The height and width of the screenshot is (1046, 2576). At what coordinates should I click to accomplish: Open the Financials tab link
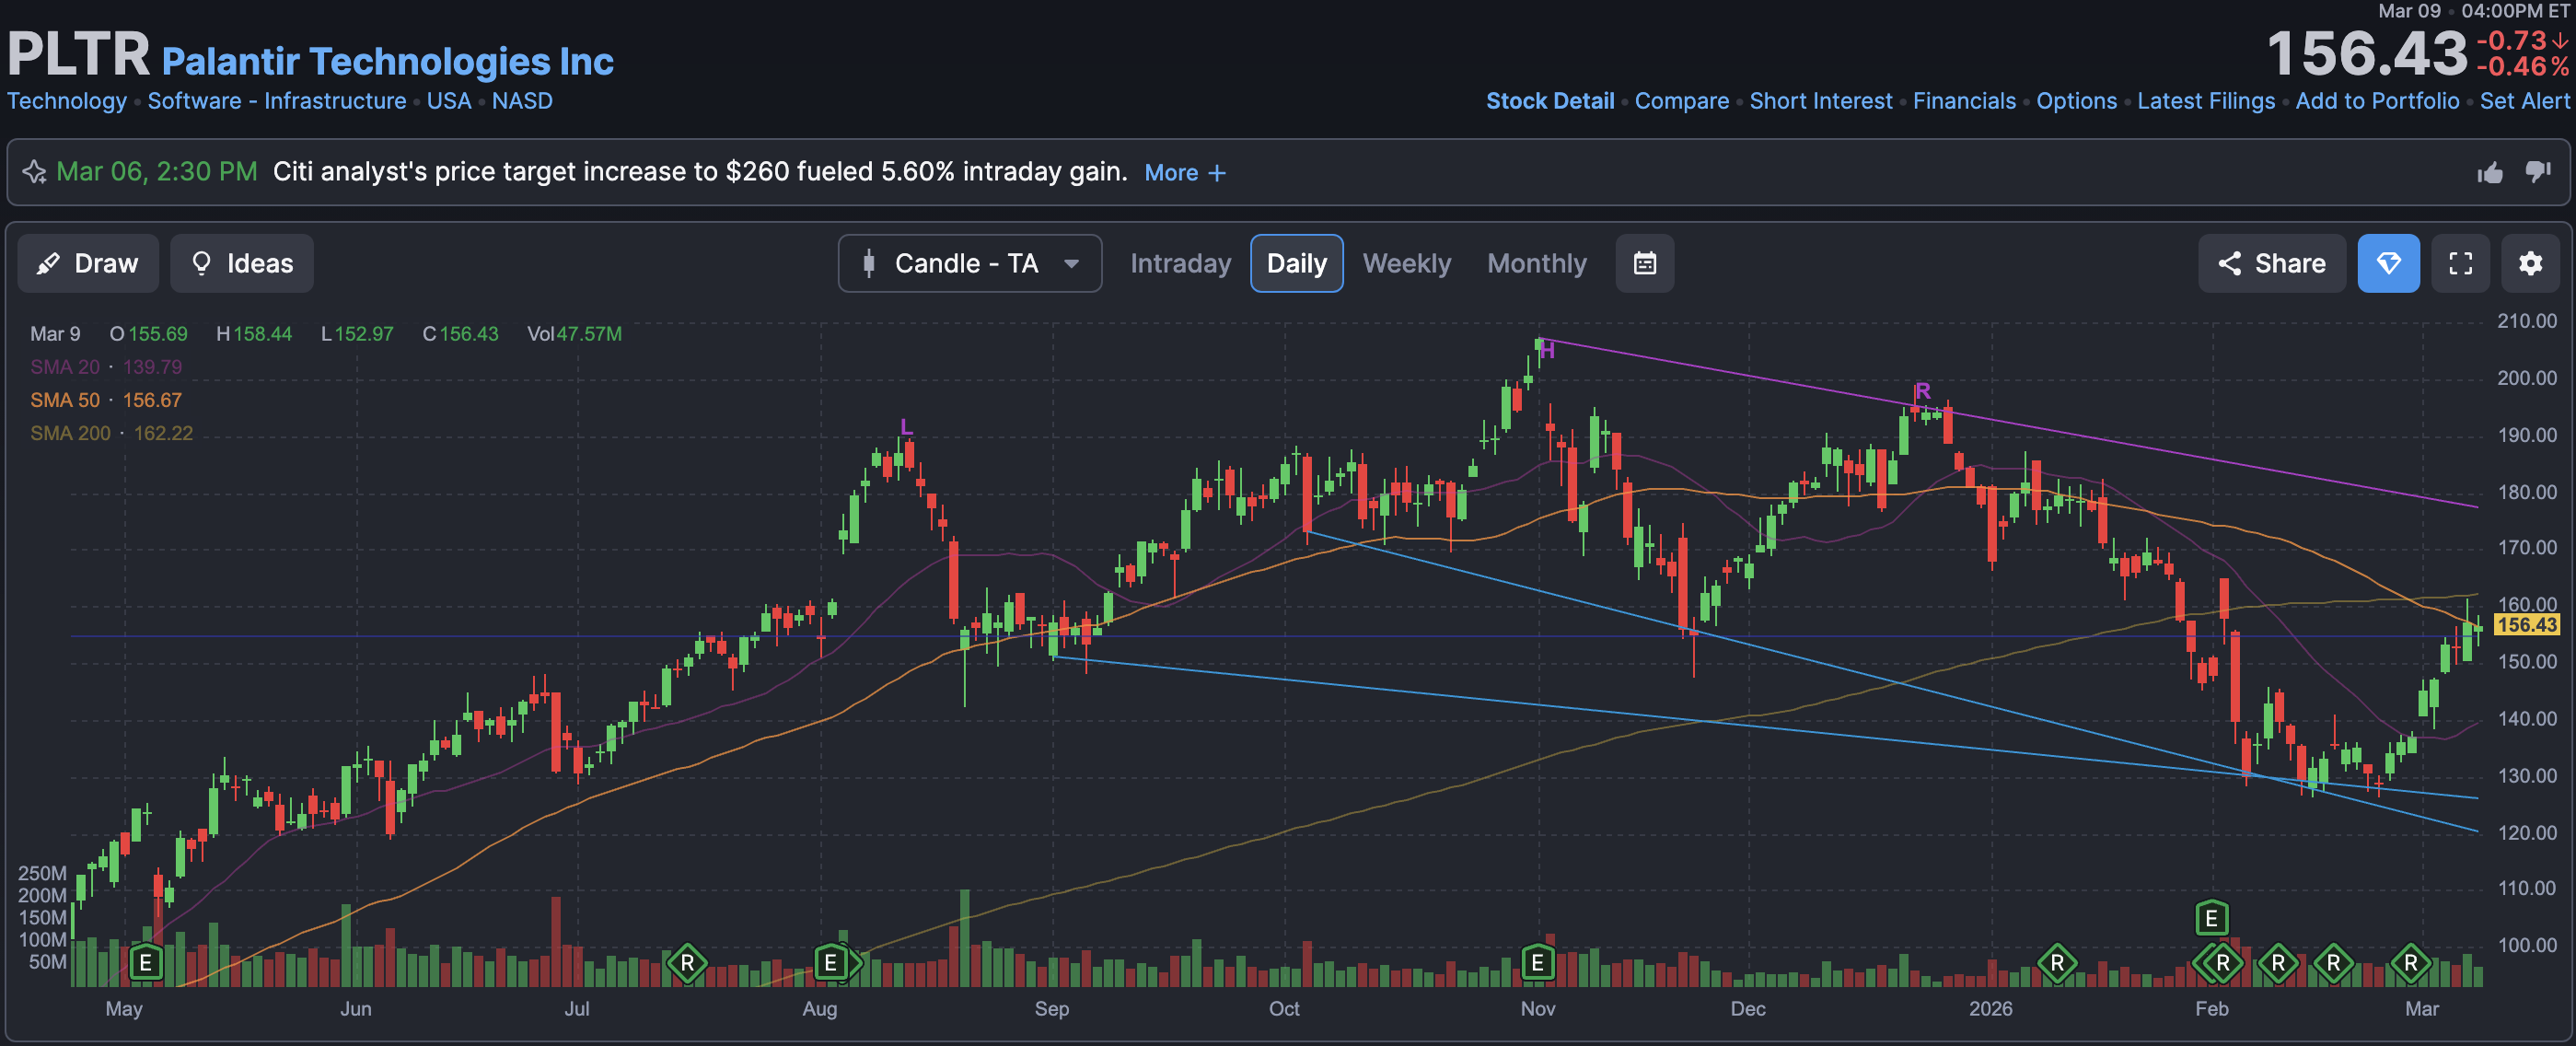[1963, 101]
